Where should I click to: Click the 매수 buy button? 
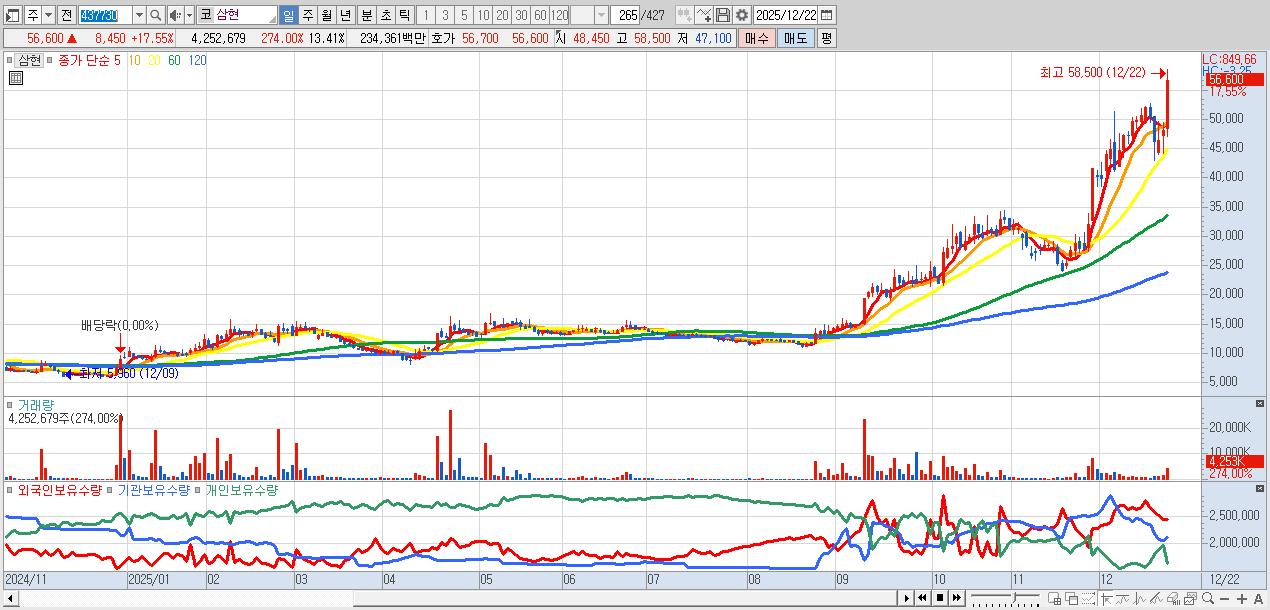pyautogui.click(x=757, y=38)
